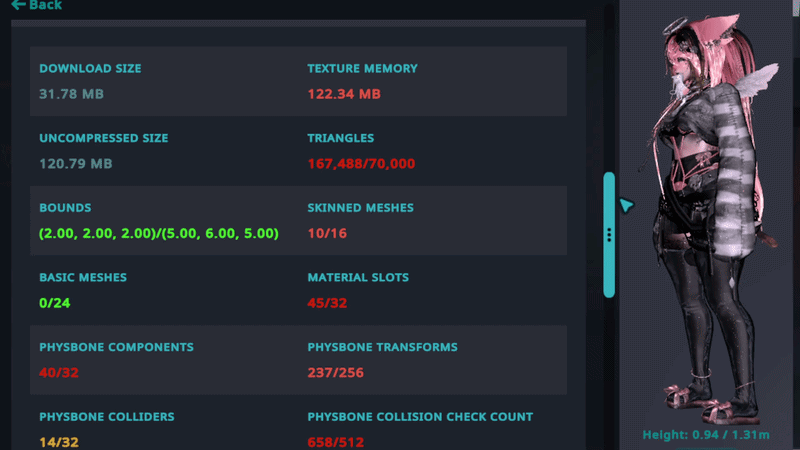Image resolution: width=800 pixels, height=450 pixels.
Task: Click the 122.34 MB texture memory value
Action: 344,94
